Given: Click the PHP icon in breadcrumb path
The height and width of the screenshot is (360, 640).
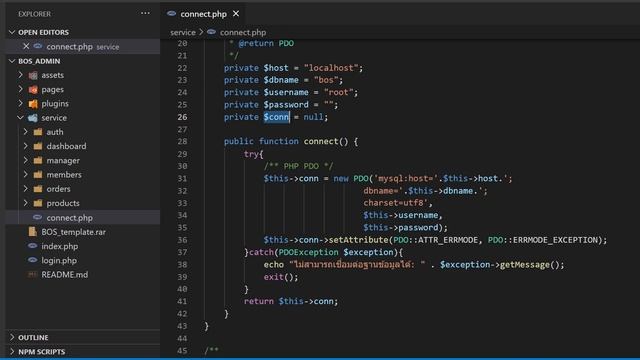Looking at the screenshot, I should [x=211, y=32].
